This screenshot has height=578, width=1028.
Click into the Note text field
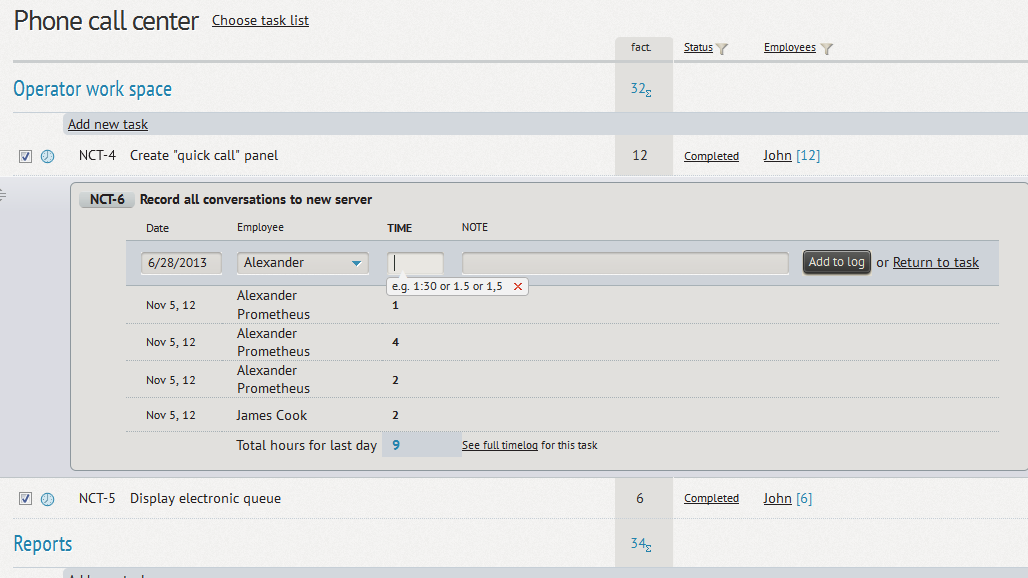625,263
